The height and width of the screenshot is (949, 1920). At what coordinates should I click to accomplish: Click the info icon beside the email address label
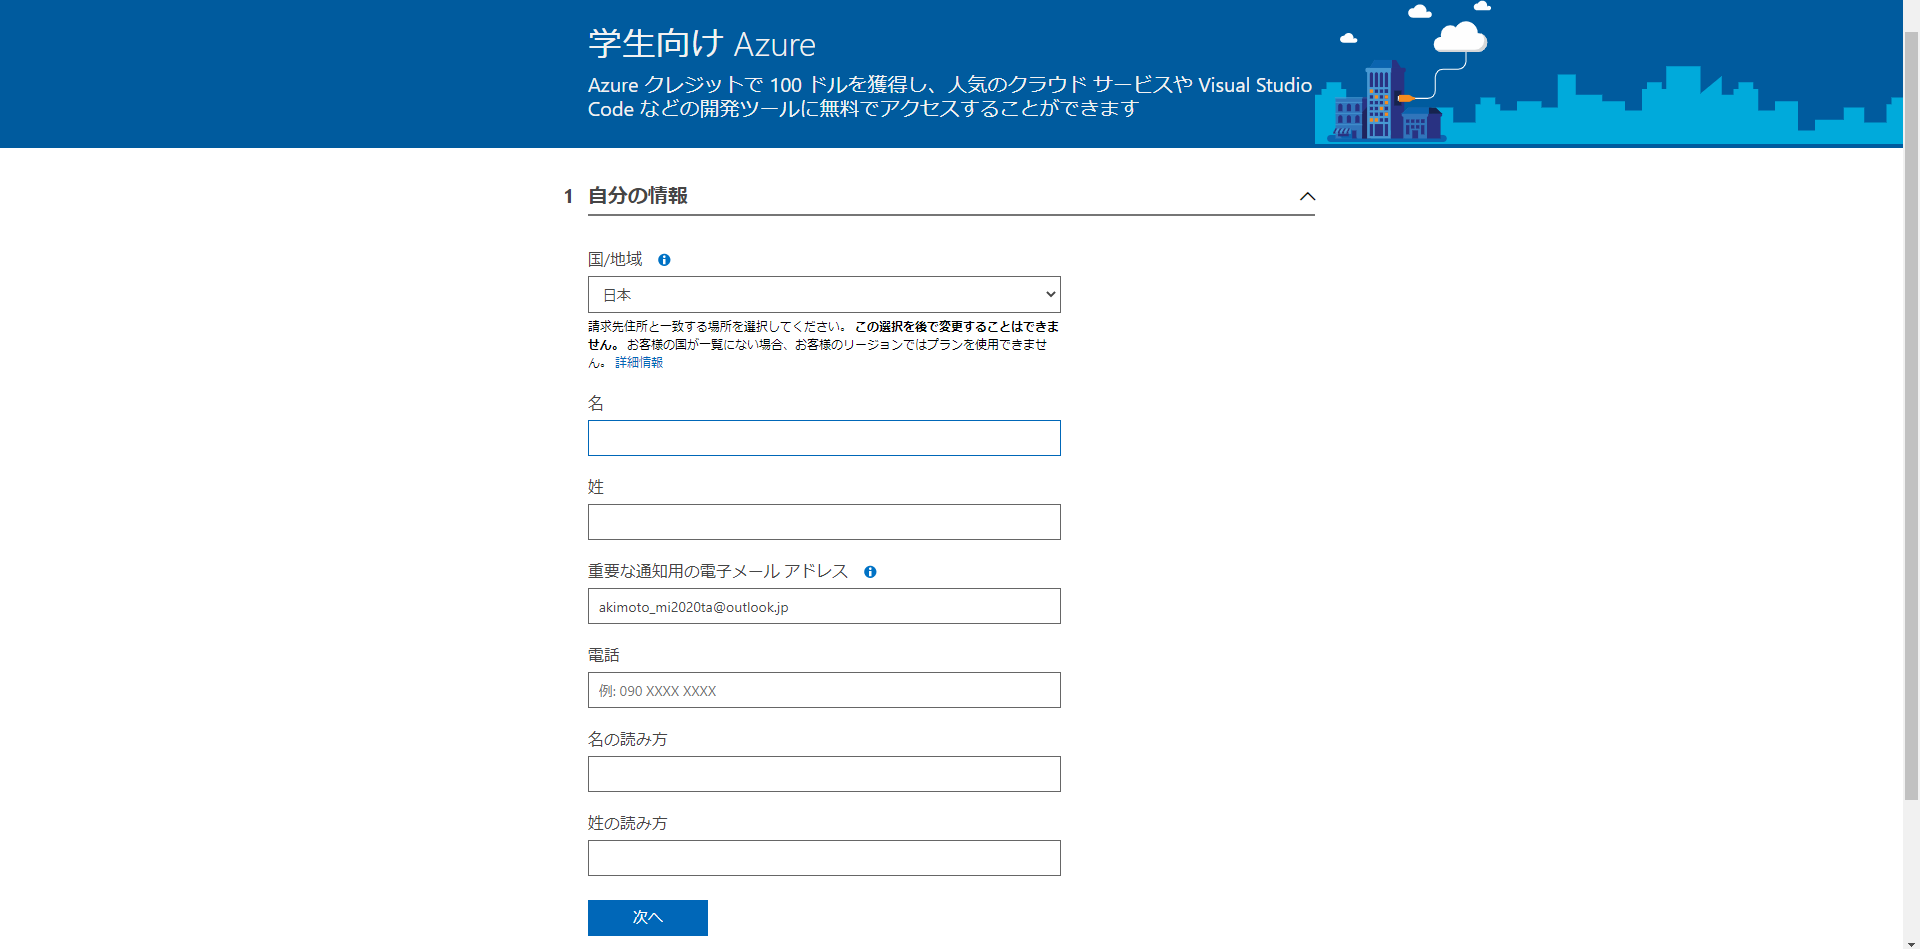pos(870,572)
